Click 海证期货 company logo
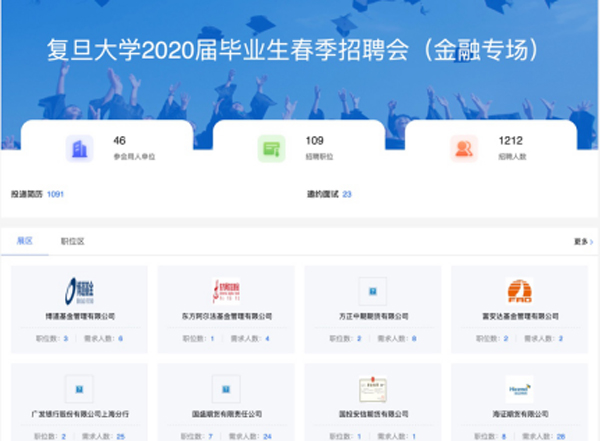Viewport: 600px width, 441px height. (x=519, y=389)
